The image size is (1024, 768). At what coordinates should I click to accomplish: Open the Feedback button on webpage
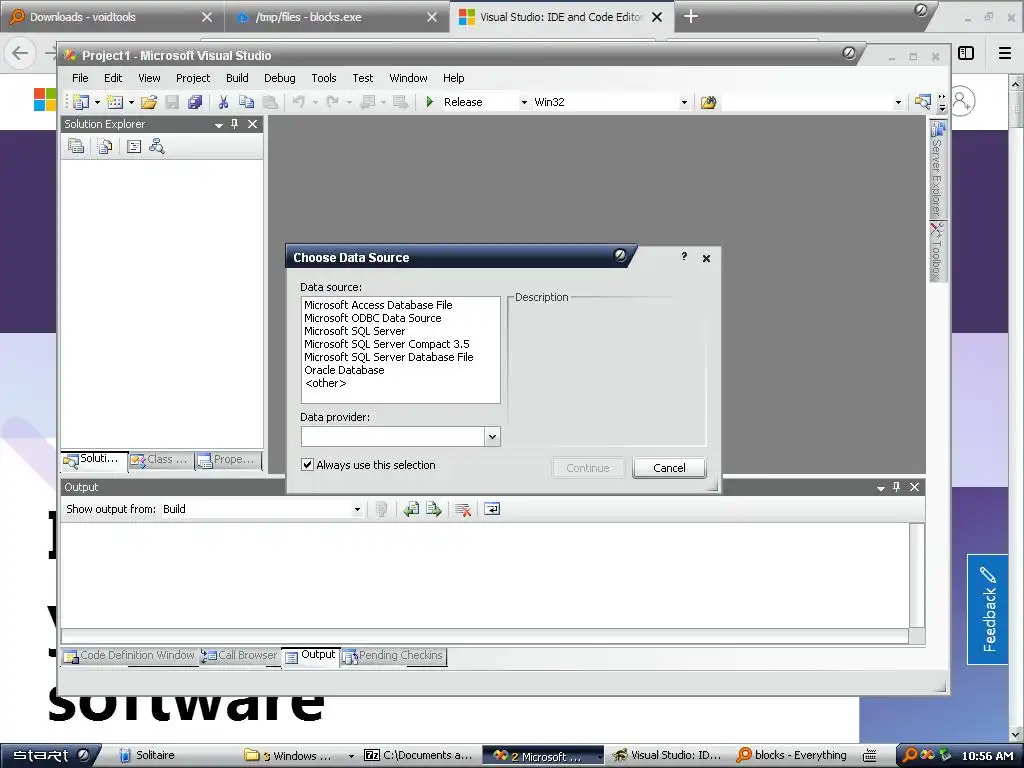point(987,609)
